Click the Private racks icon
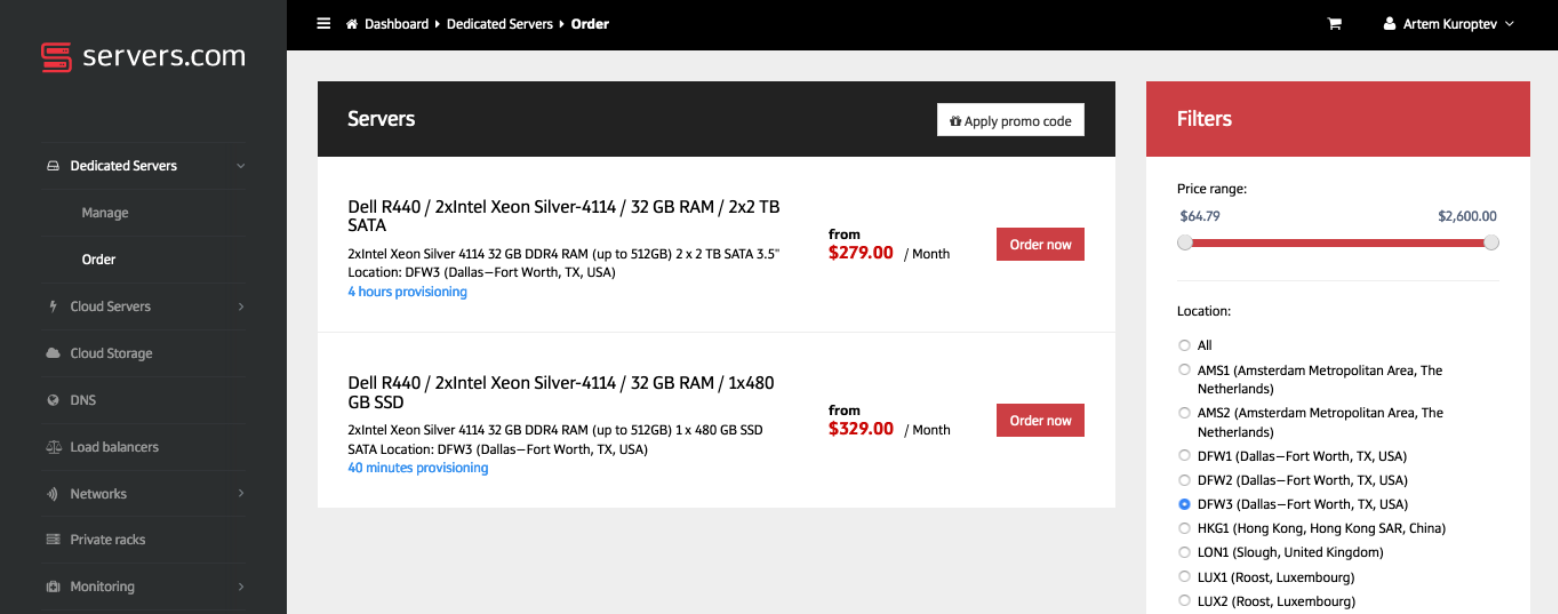 click(53, 540)
